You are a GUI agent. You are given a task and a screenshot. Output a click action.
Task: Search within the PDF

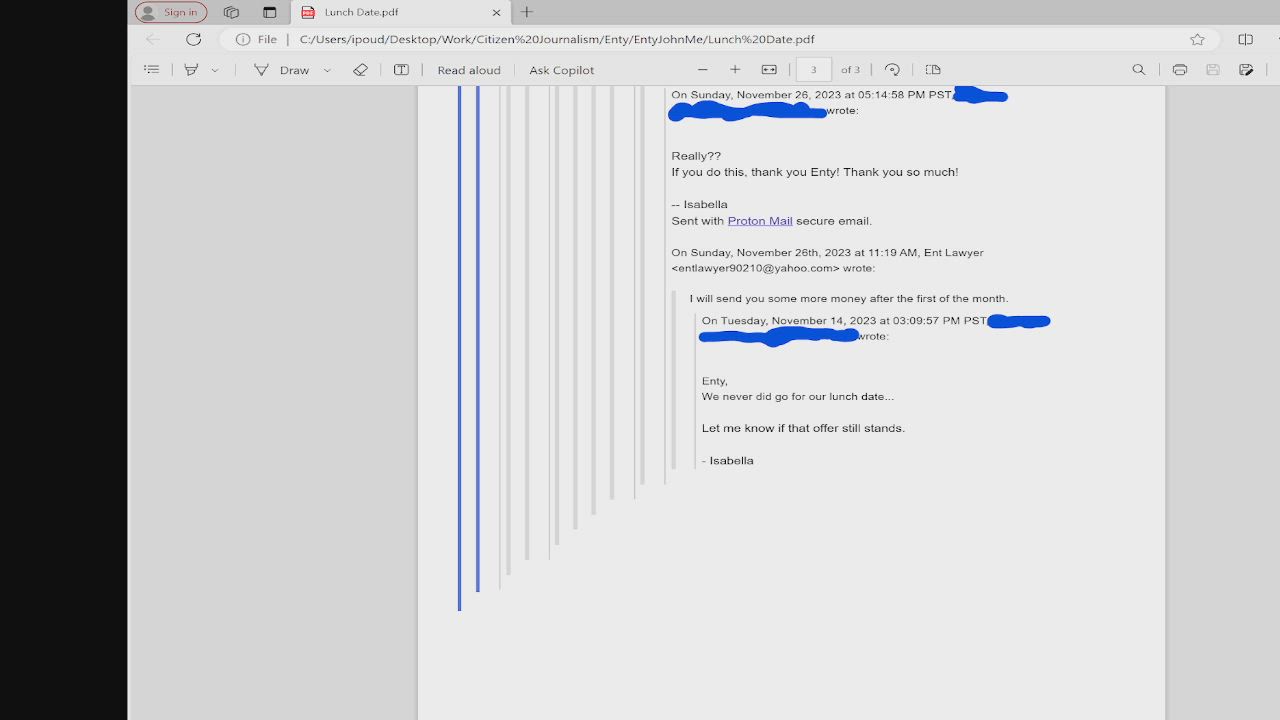tap(1138, 70)
